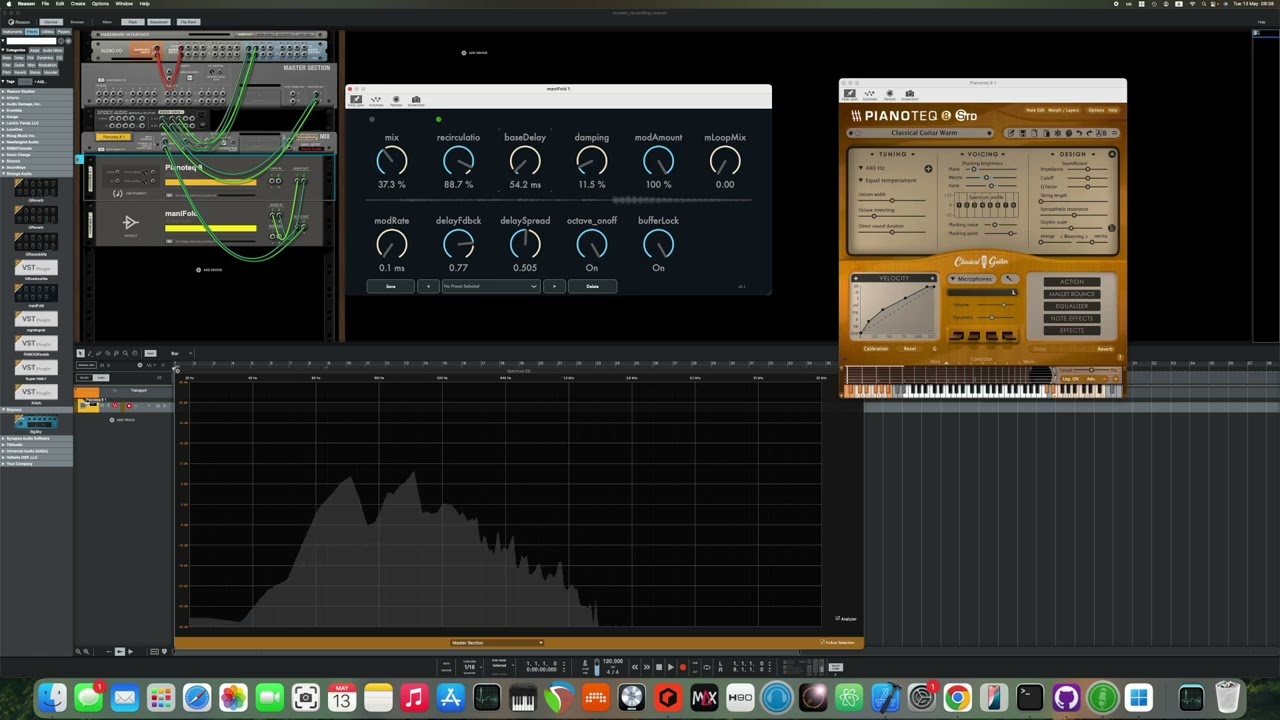Open Edit menu in menu bar
Screen dimensions: 1280x720
60,4
